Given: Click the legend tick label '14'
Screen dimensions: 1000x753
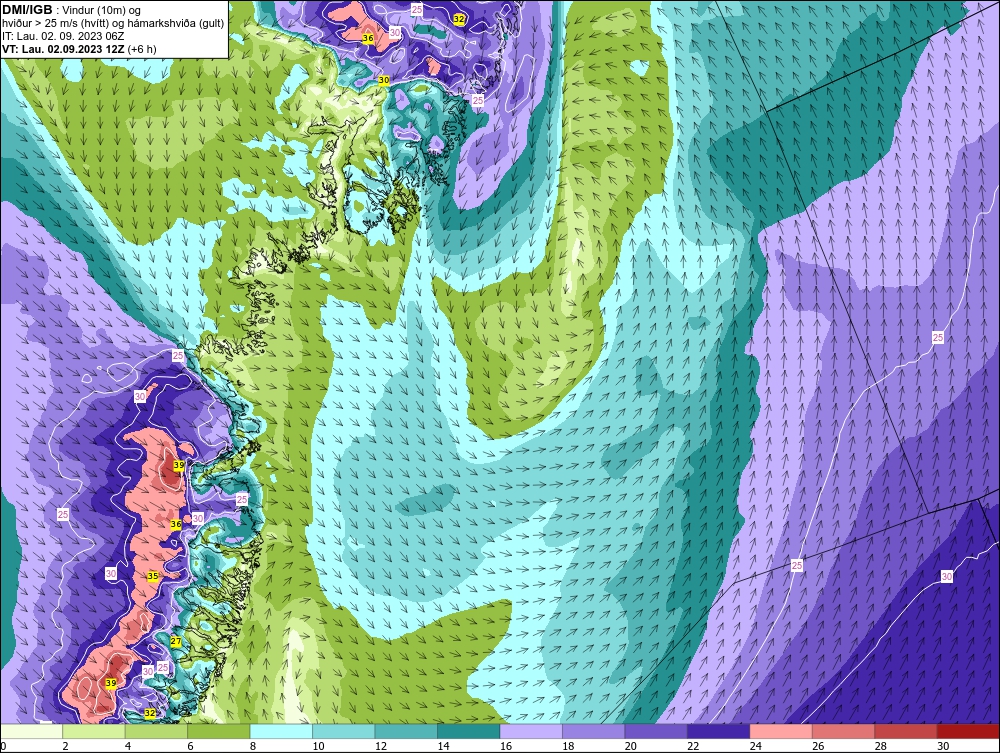Looking at the screenshot, I should (x=443, y=746).
